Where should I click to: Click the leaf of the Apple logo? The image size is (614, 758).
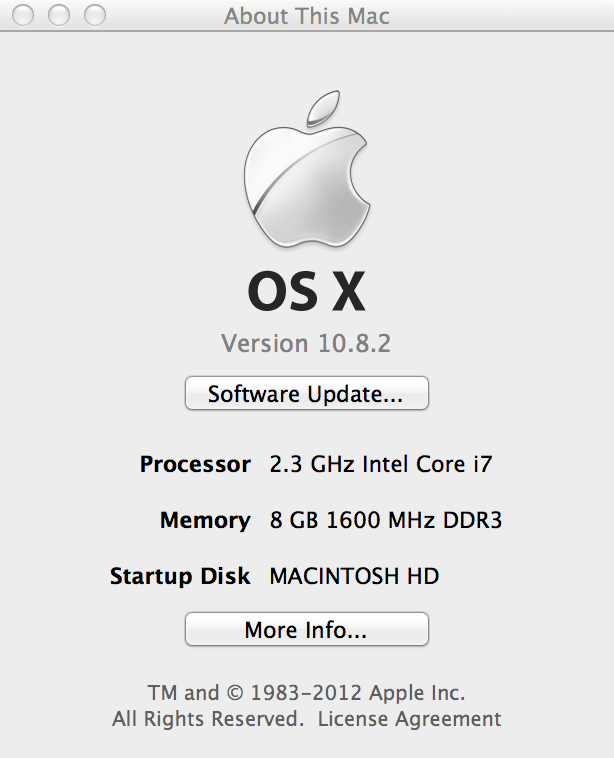pyautogui.click(x=323, y=108)
